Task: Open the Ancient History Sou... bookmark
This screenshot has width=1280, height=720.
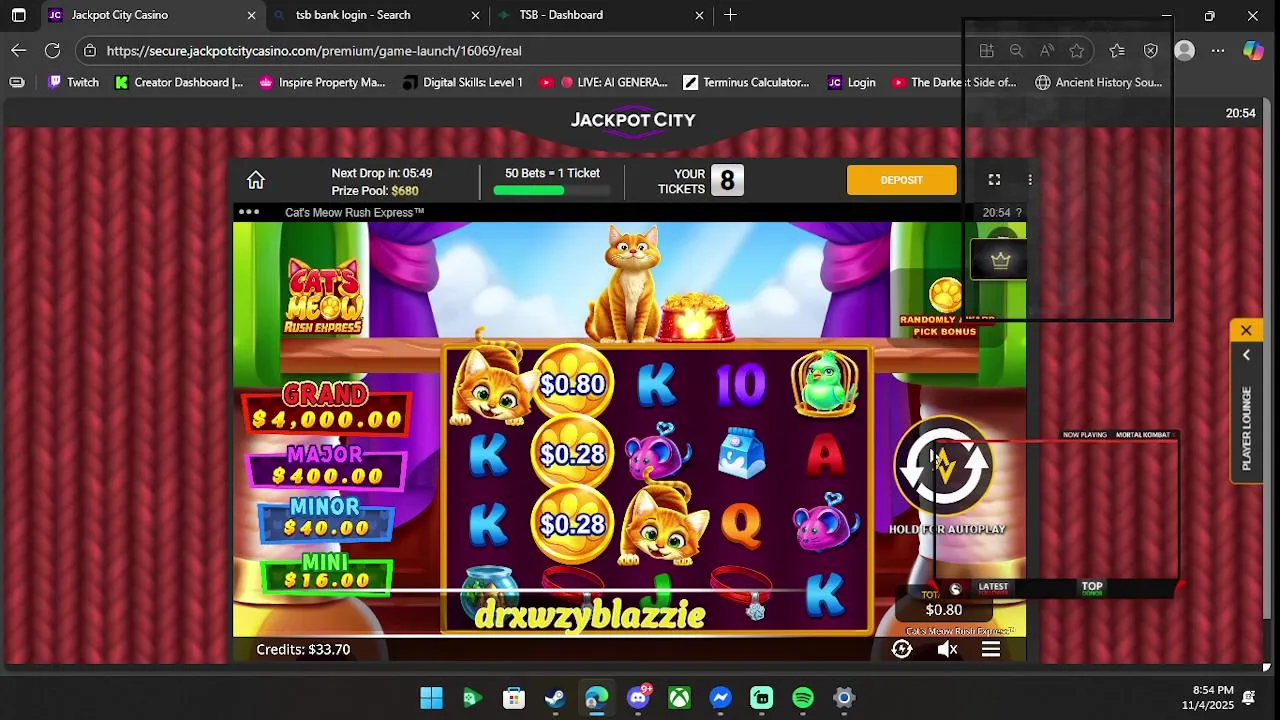Action: click(x=1098, y=82)
